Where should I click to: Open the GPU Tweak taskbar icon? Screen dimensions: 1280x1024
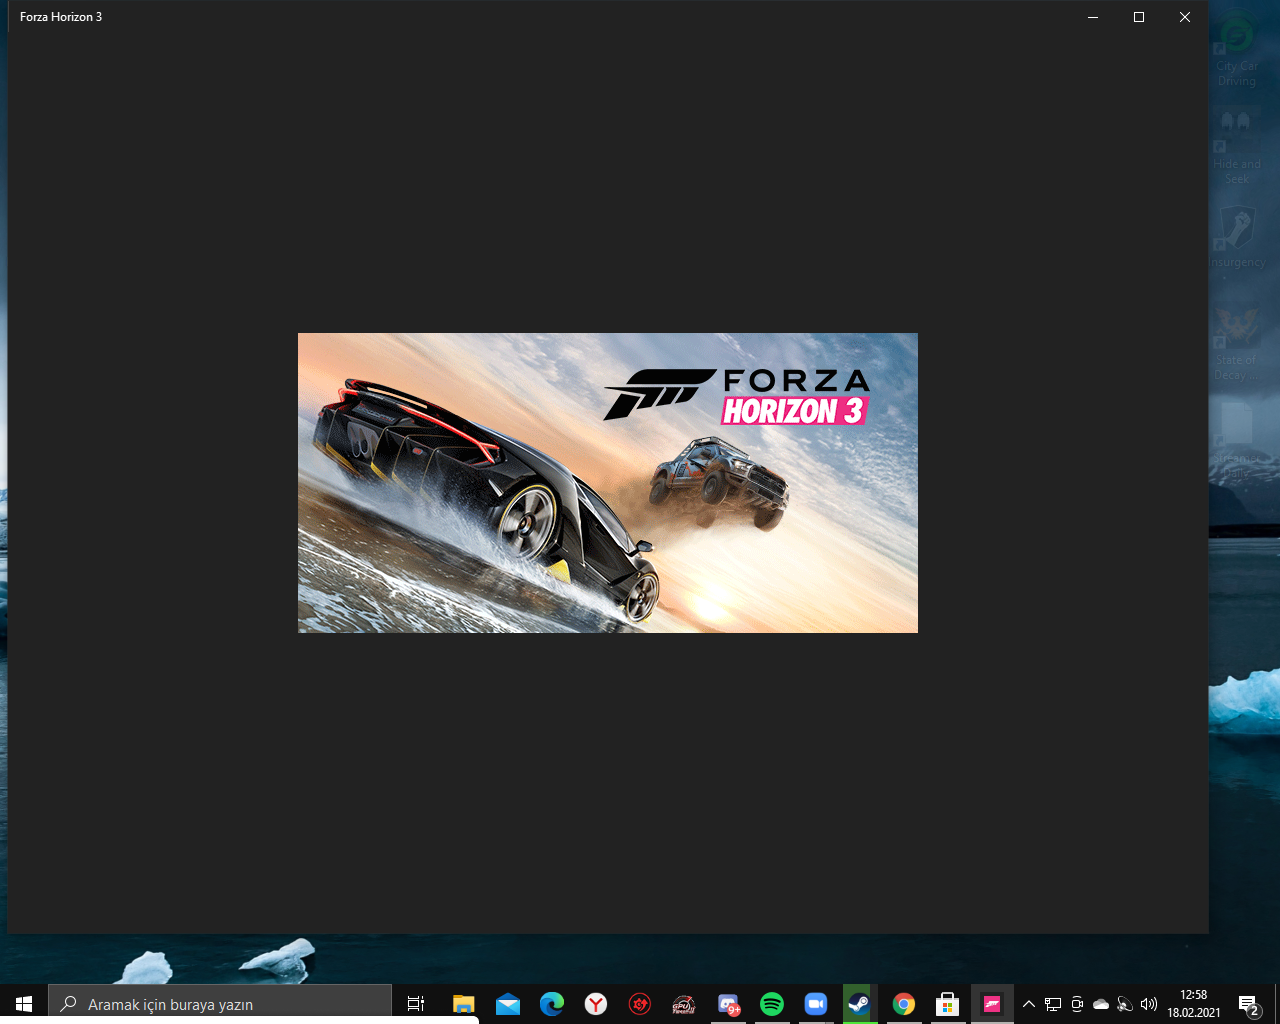684,1004
